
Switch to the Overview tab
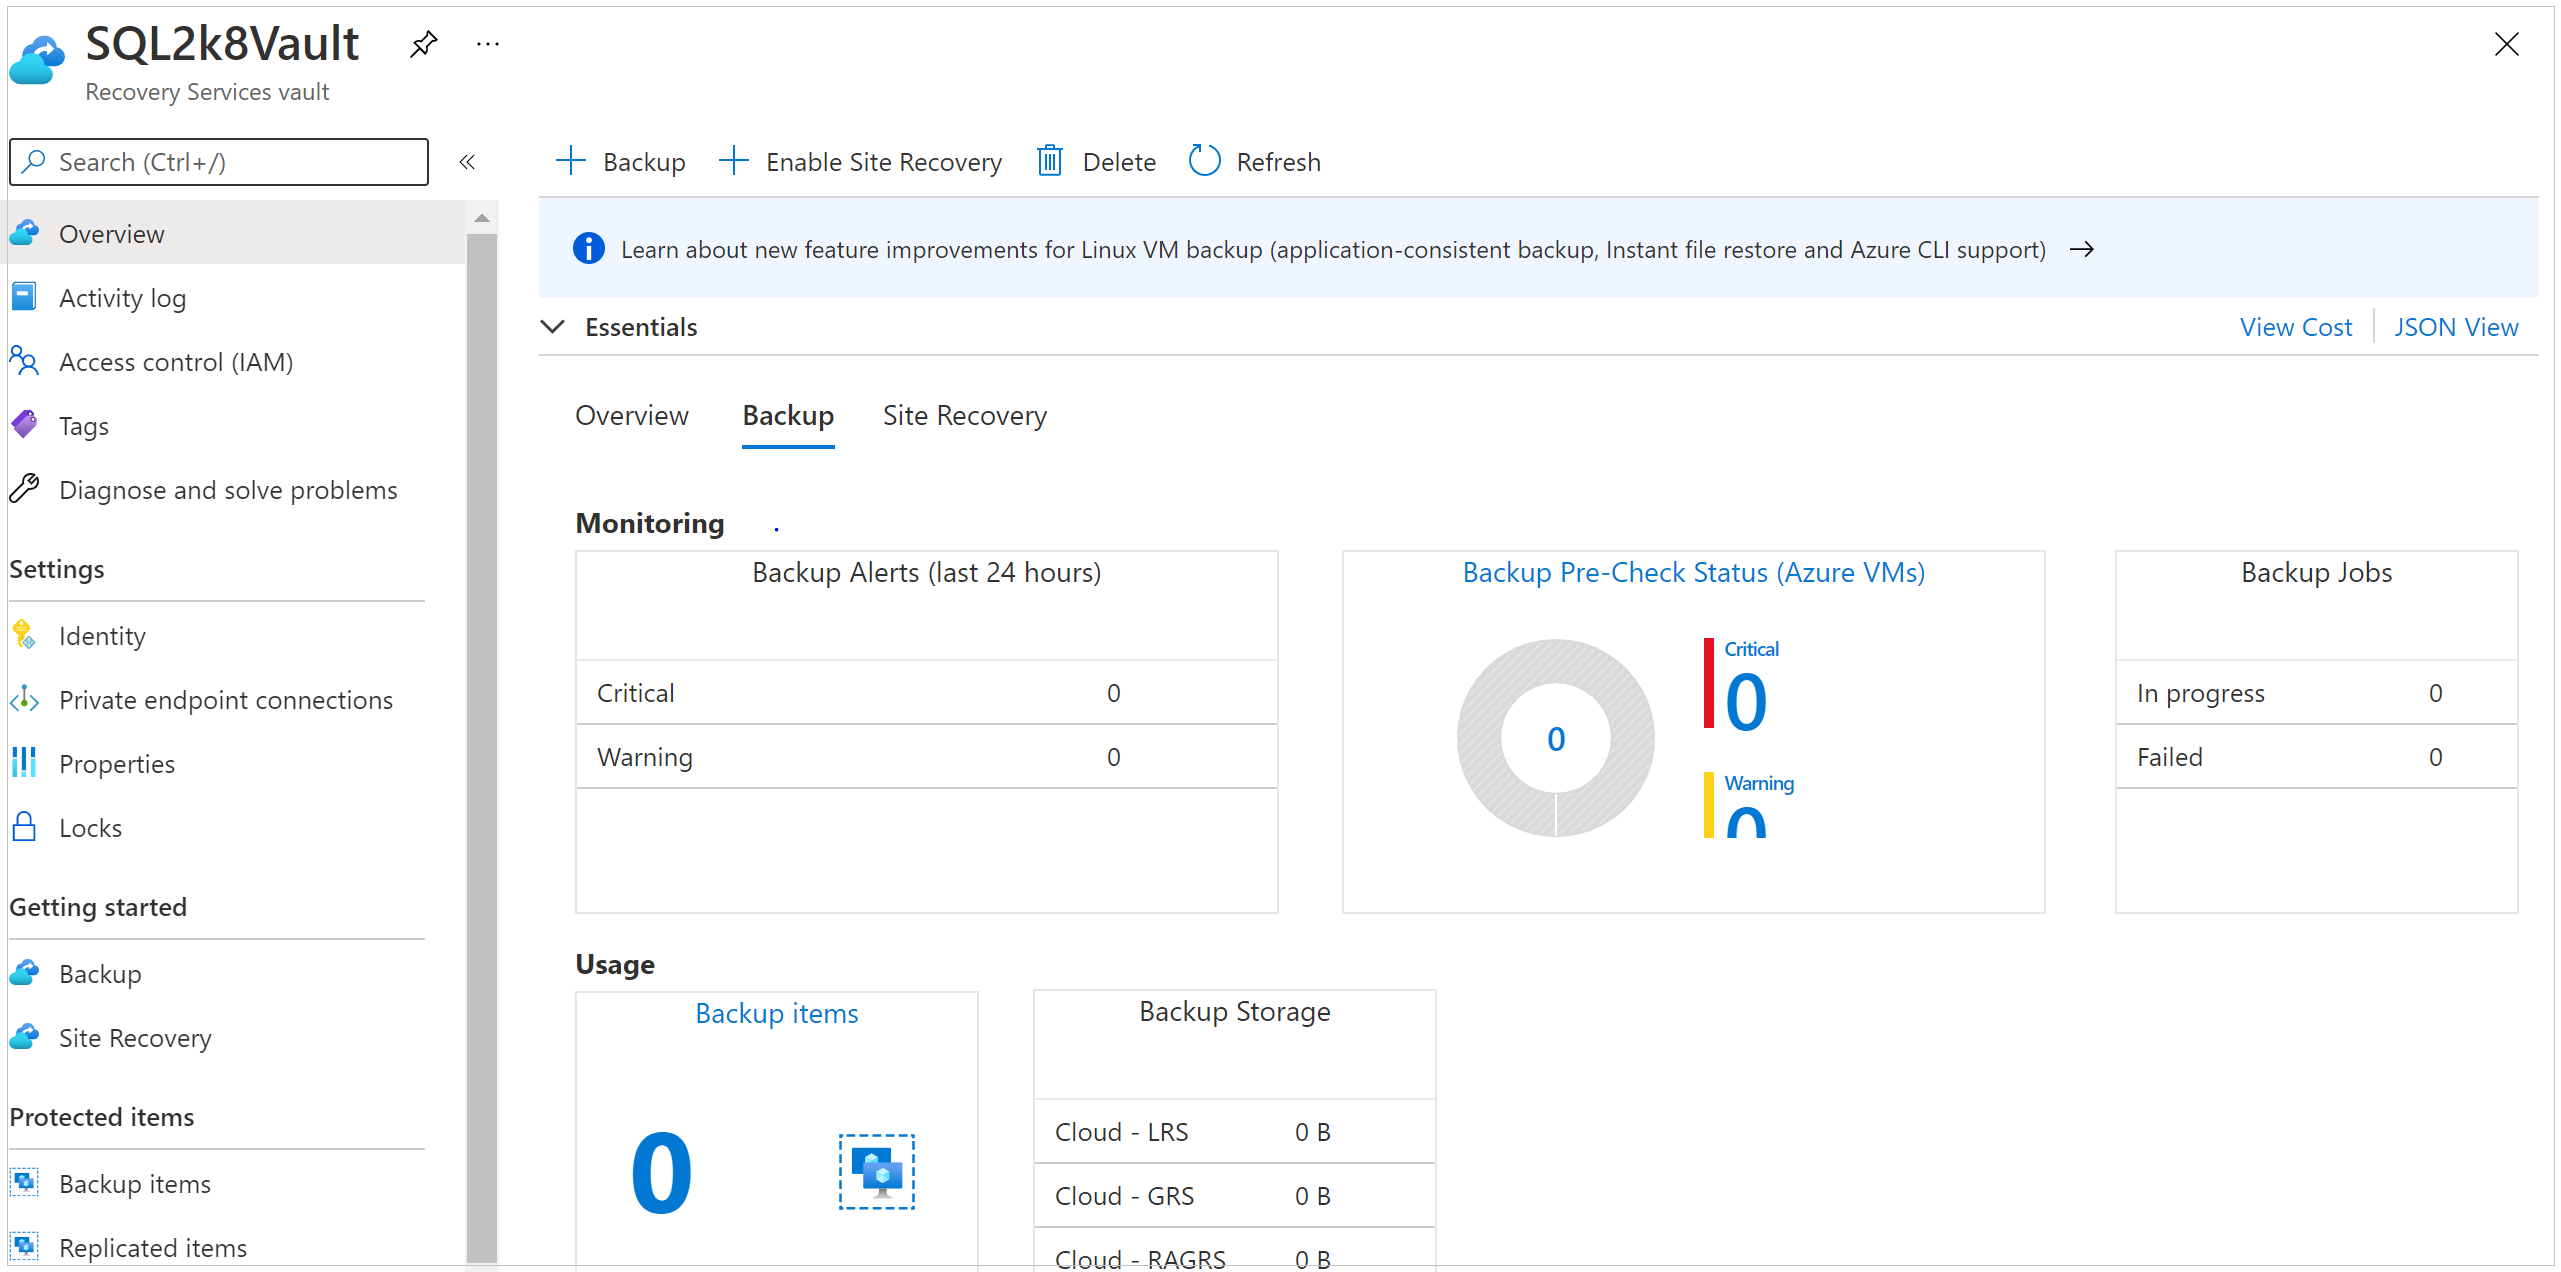tap(630, 415)
